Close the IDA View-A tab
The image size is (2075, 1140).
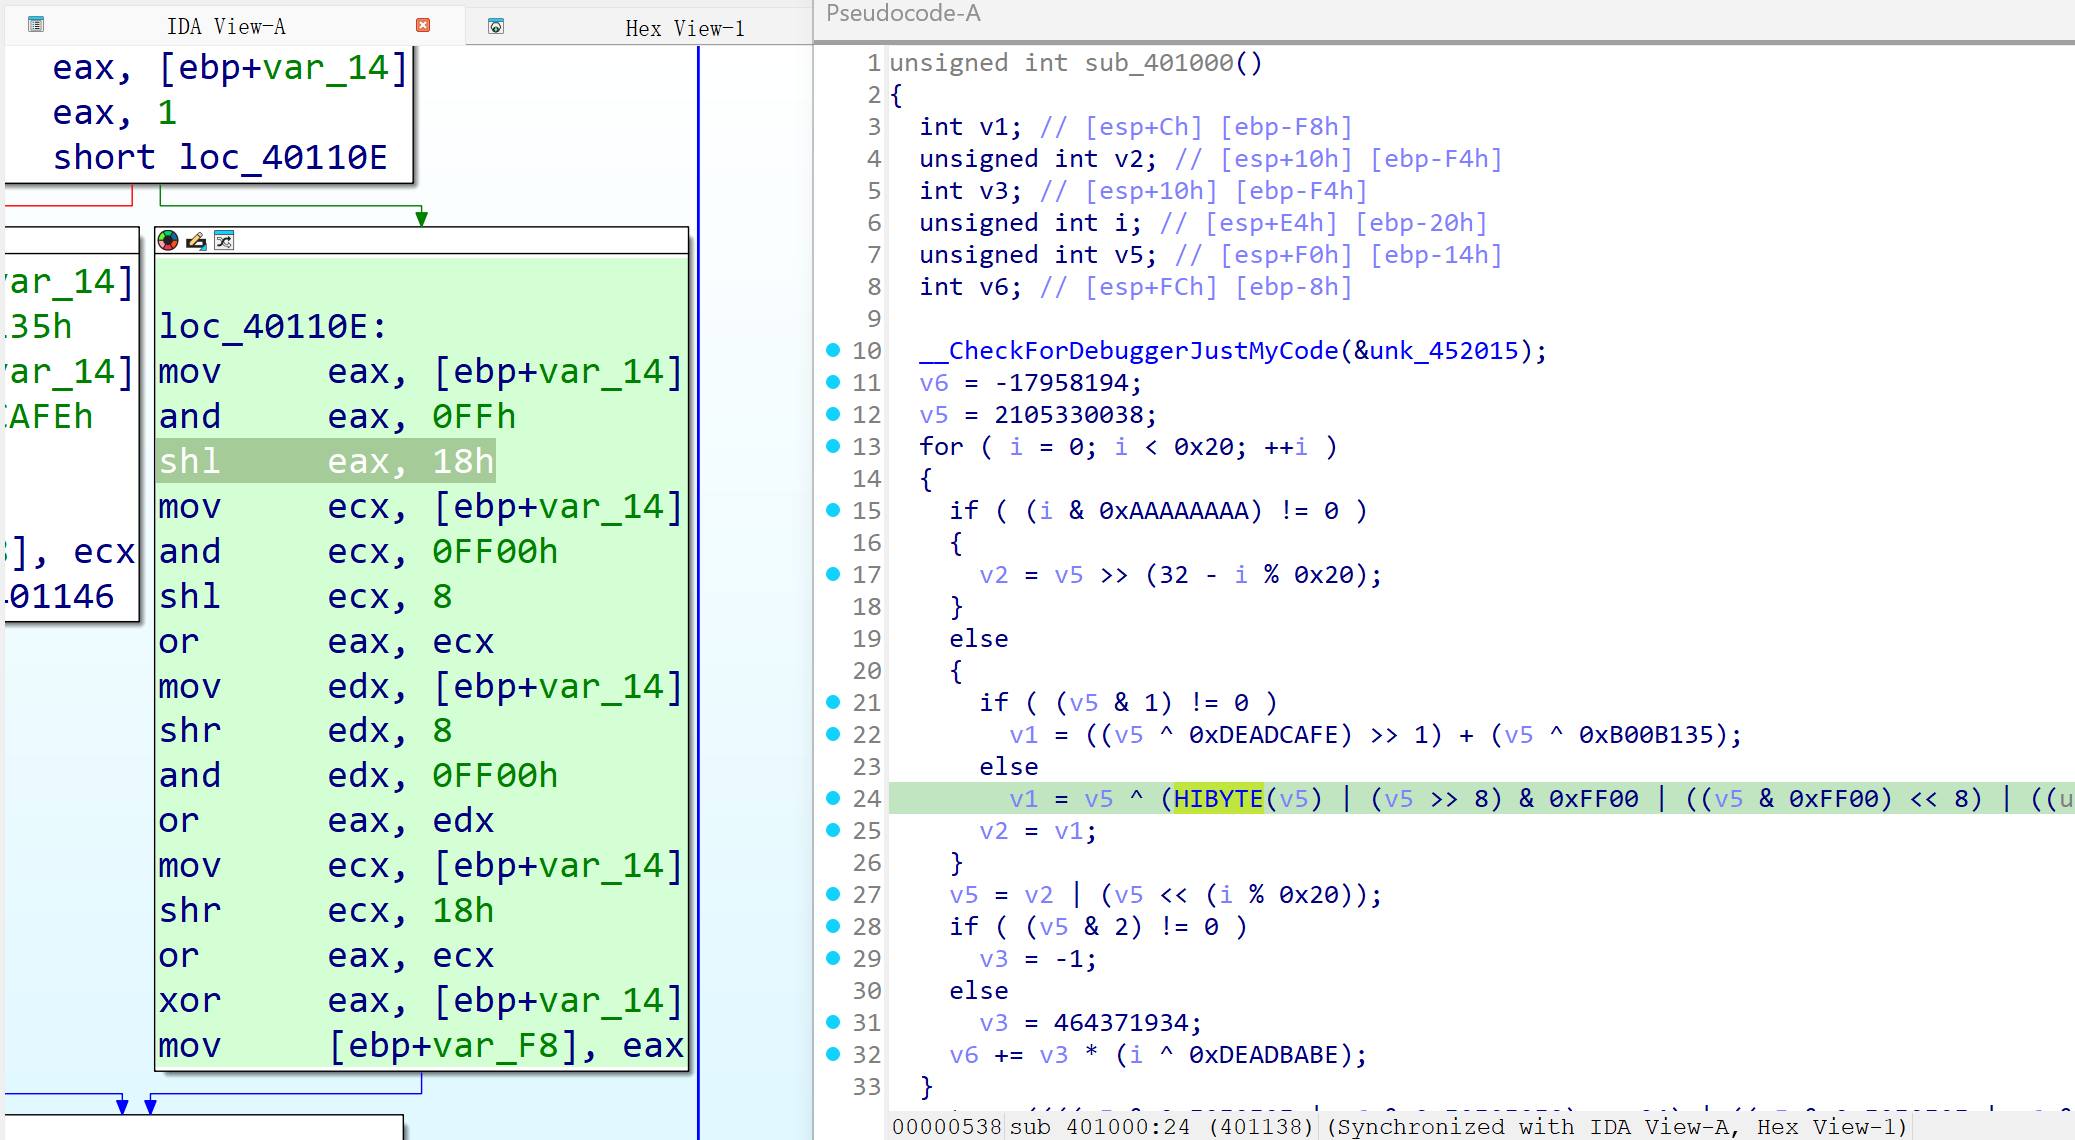pyautogui.click(x=423, y=25)
